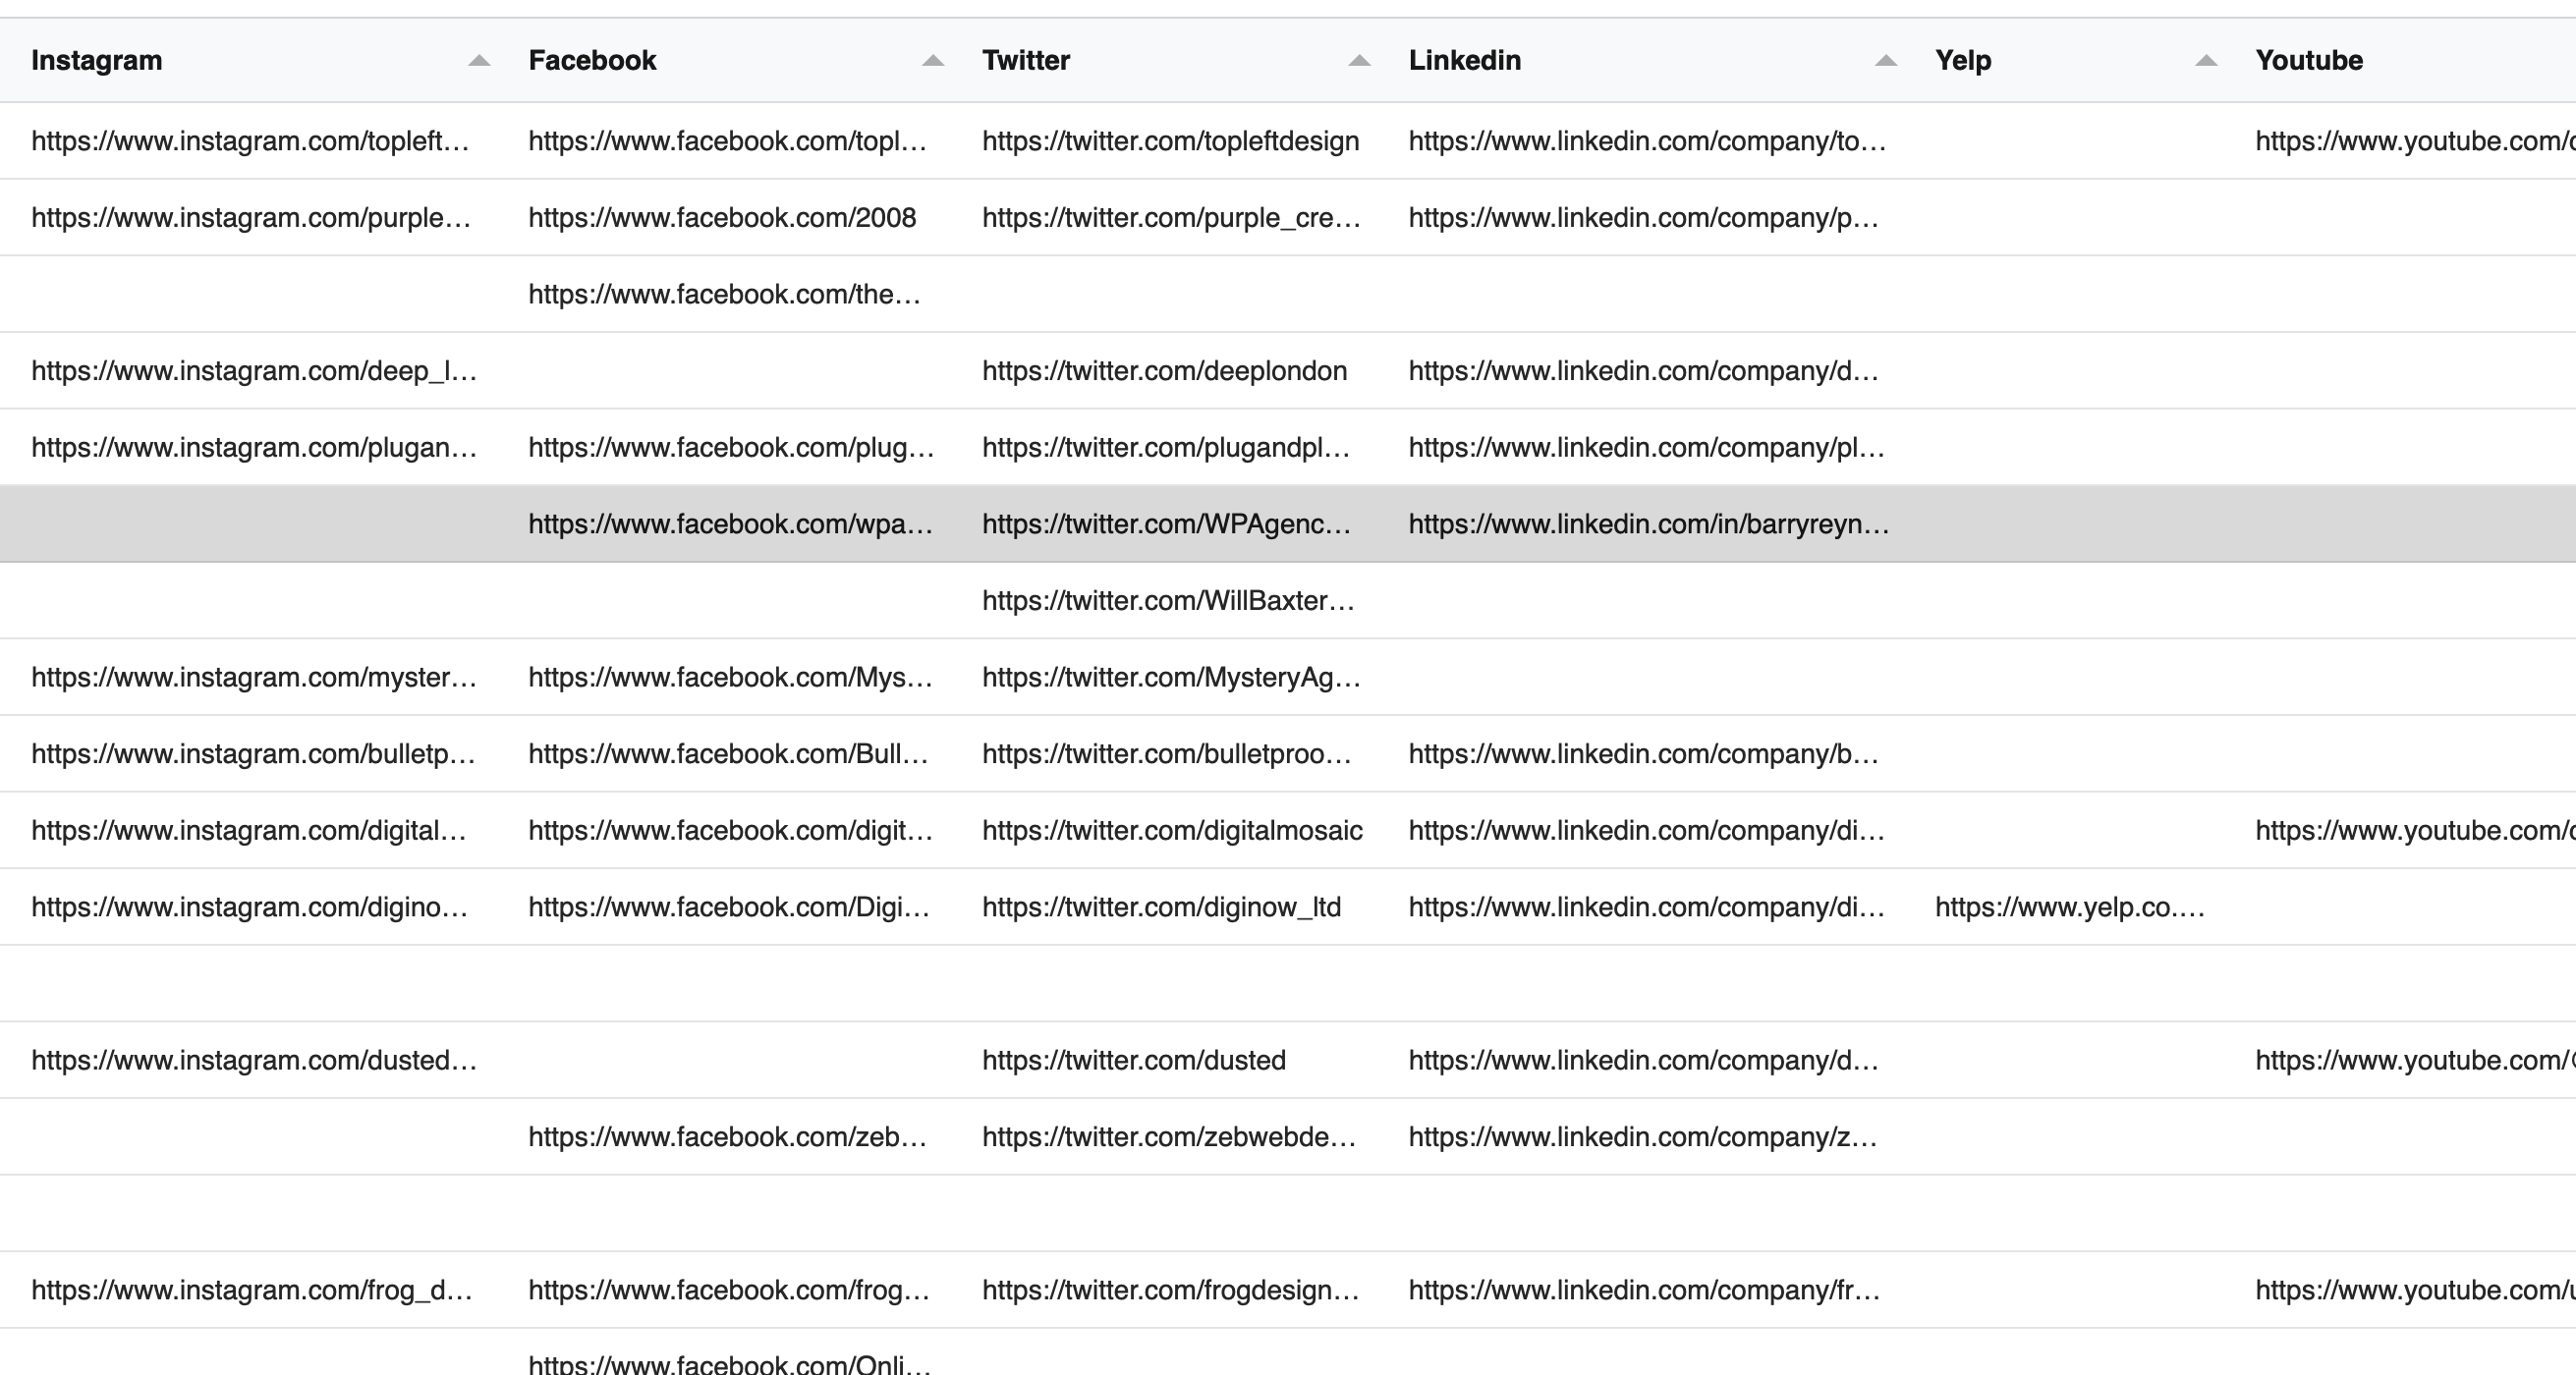Click the Youtube column header label

2309,60
